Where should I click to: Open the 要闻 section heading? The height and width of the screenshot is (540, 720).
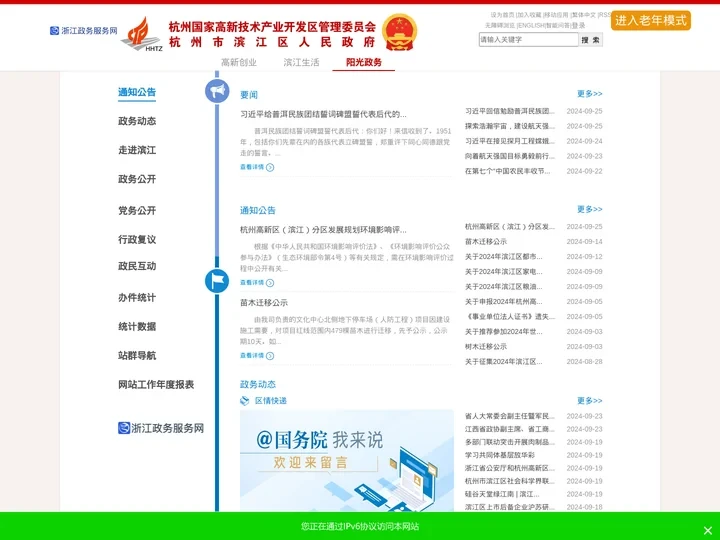coord(248,95)
